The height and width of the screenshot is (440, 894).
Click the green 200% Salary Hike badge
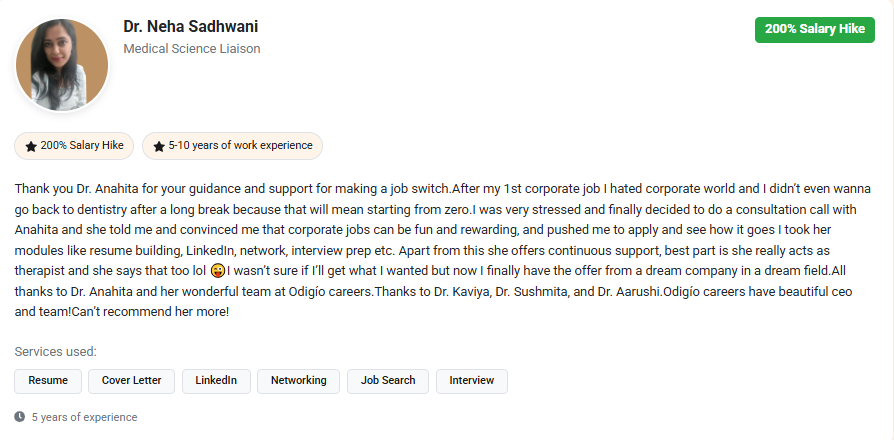(814, 29)
